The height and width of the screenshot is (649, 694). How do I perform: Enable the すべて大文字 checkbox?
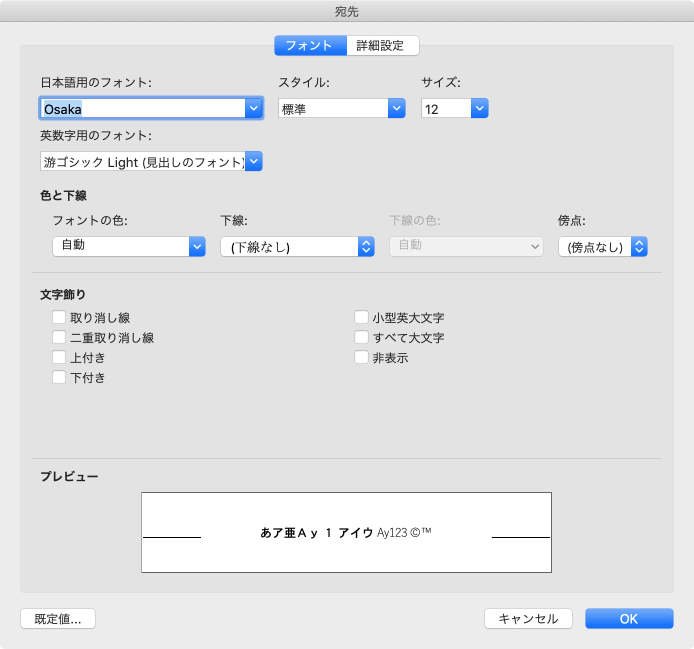click(361, 338)
